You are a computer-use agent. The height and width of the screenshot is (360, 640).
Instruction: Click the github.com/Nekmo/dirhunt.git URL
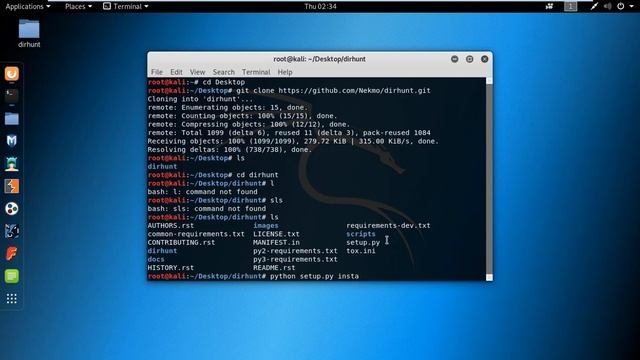[354, 91]
